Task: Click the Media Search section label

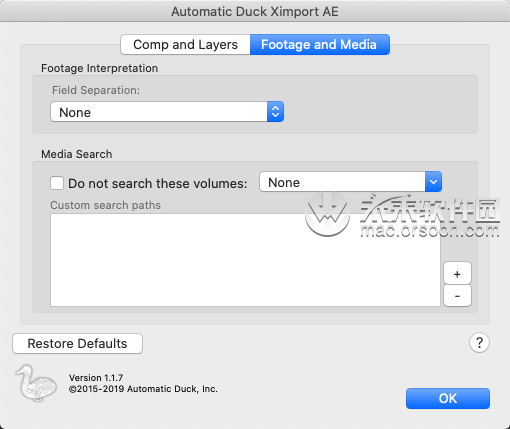Action: click(77, 154)
